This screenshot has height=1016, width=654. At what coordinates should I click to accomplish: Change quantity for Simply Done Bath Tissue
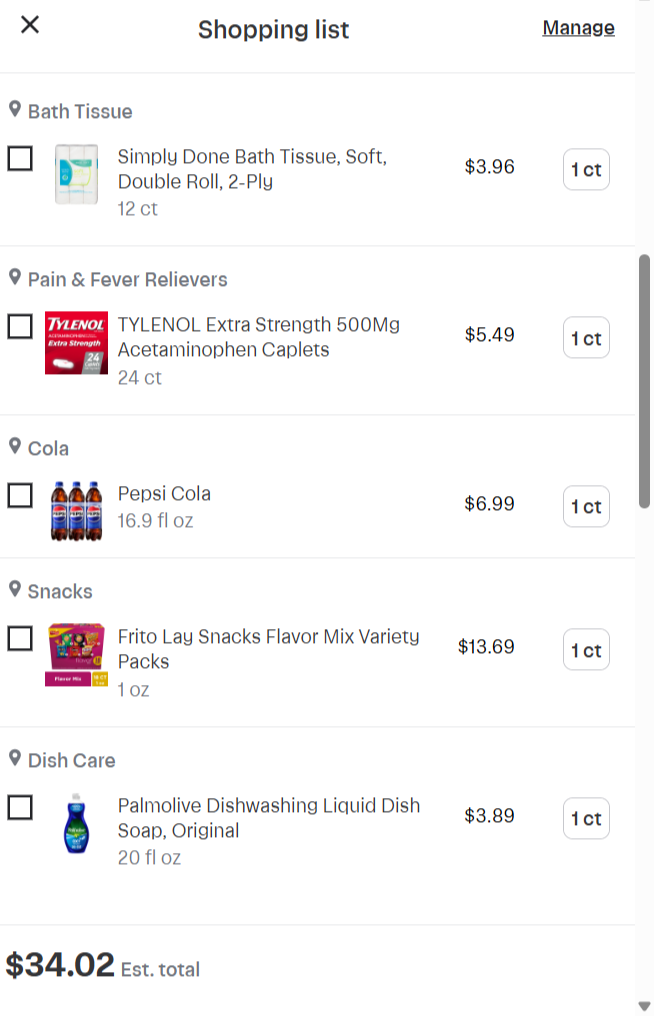pos(586,170)
